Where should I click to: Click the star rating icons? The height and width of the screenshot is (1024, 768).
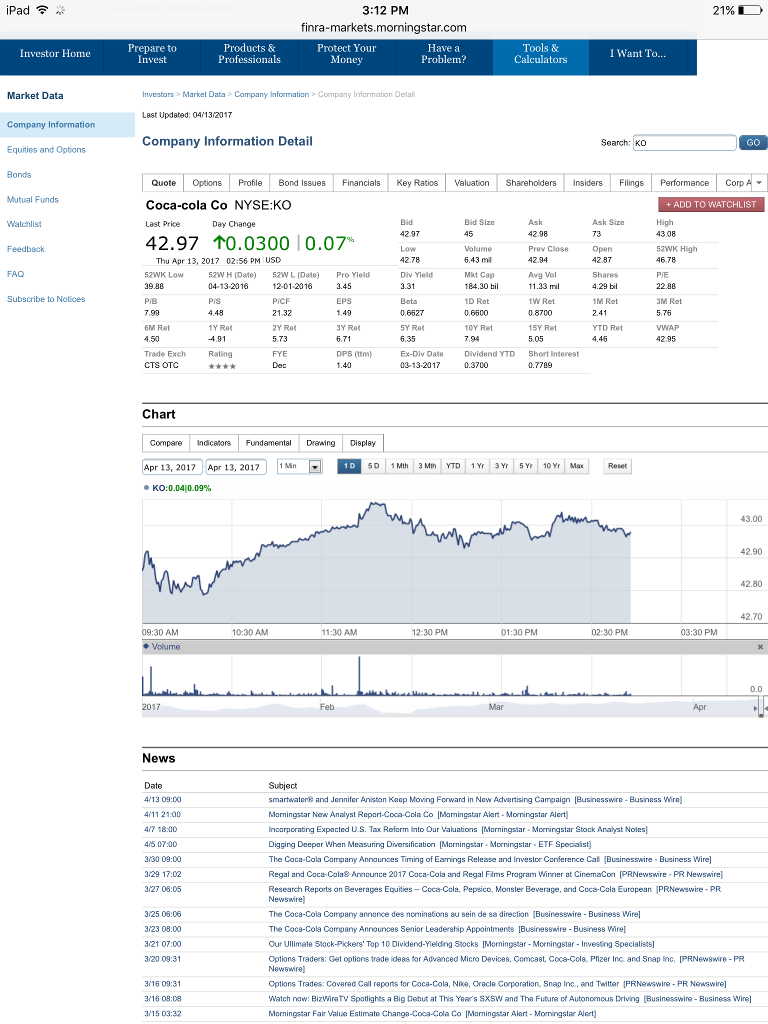222,366
